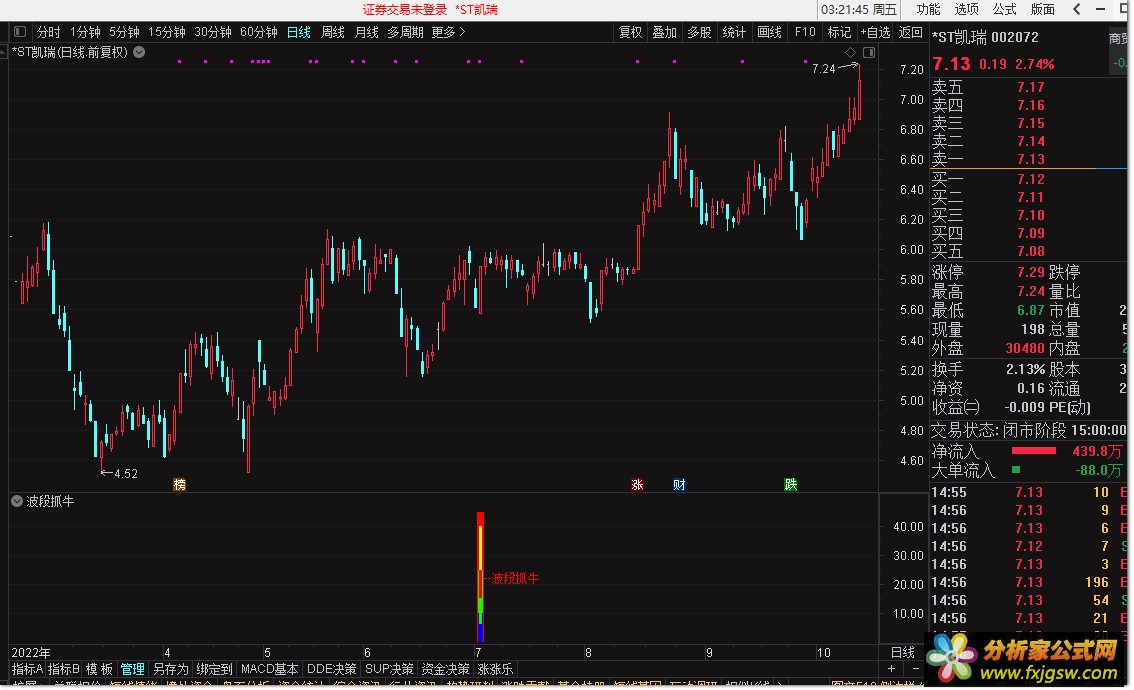Click the window-split icon at chart top right
Viewport: 1134px width, 690px height.
(x=869, y=52)
